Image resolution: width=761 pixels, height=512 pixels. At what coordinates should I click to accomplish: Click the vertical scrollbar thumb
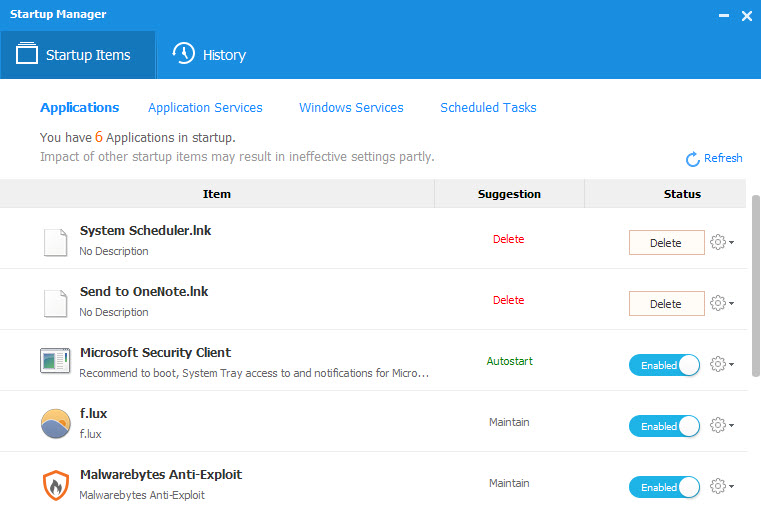coord(756,285)
